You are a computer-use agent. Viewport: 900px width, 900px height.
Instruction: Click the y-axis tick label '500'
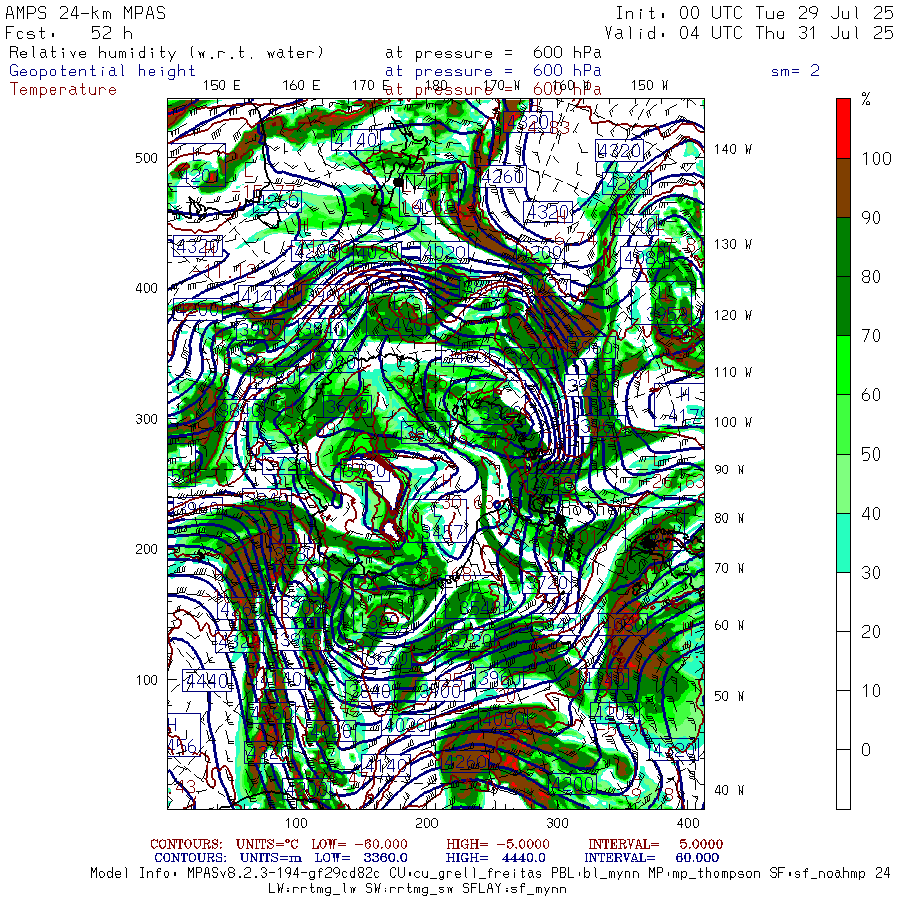pyautogui.click(x=146, y=158)
